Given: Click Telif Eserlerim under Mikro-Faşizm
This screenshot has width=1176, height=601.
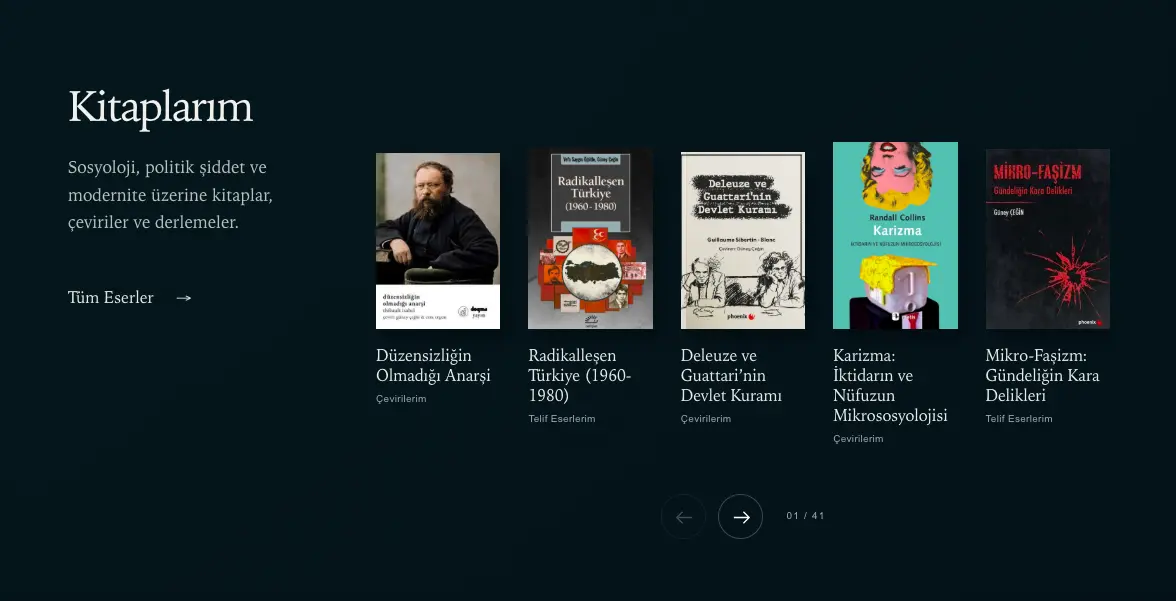Looking at the screenshot, I should 1018,419.
